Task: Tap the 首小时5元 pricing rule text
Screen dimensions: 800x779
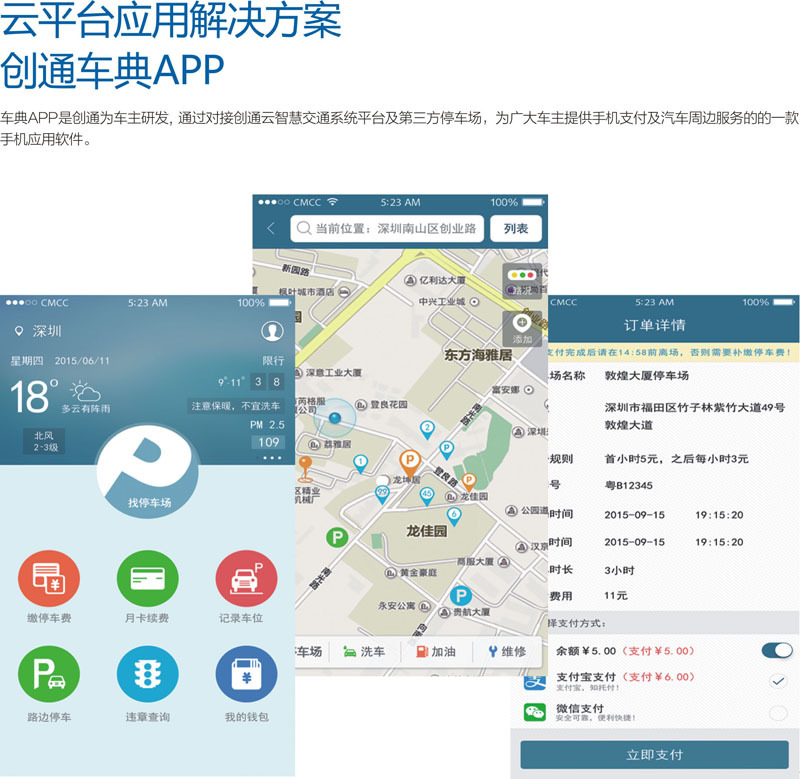Action: point(677,459)
